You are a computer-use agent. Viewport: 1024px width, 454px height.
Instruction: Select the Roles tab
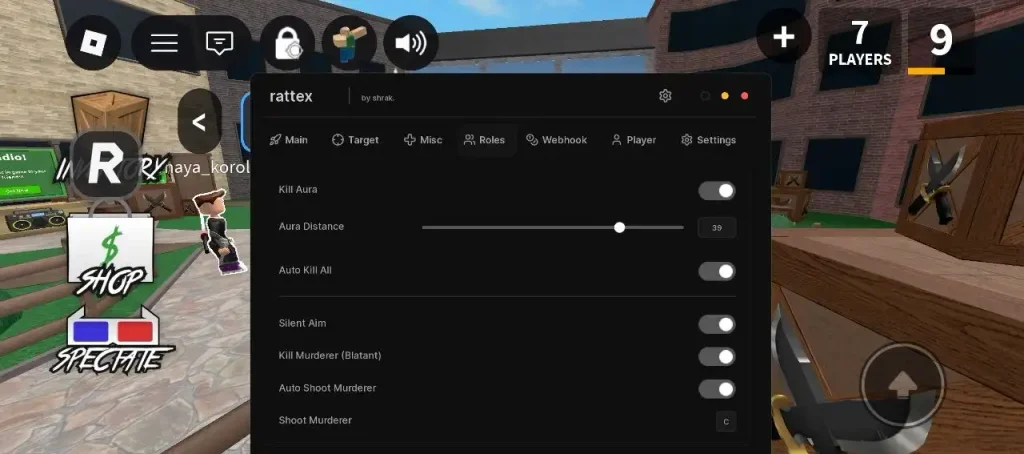click(x=485, y=140)
